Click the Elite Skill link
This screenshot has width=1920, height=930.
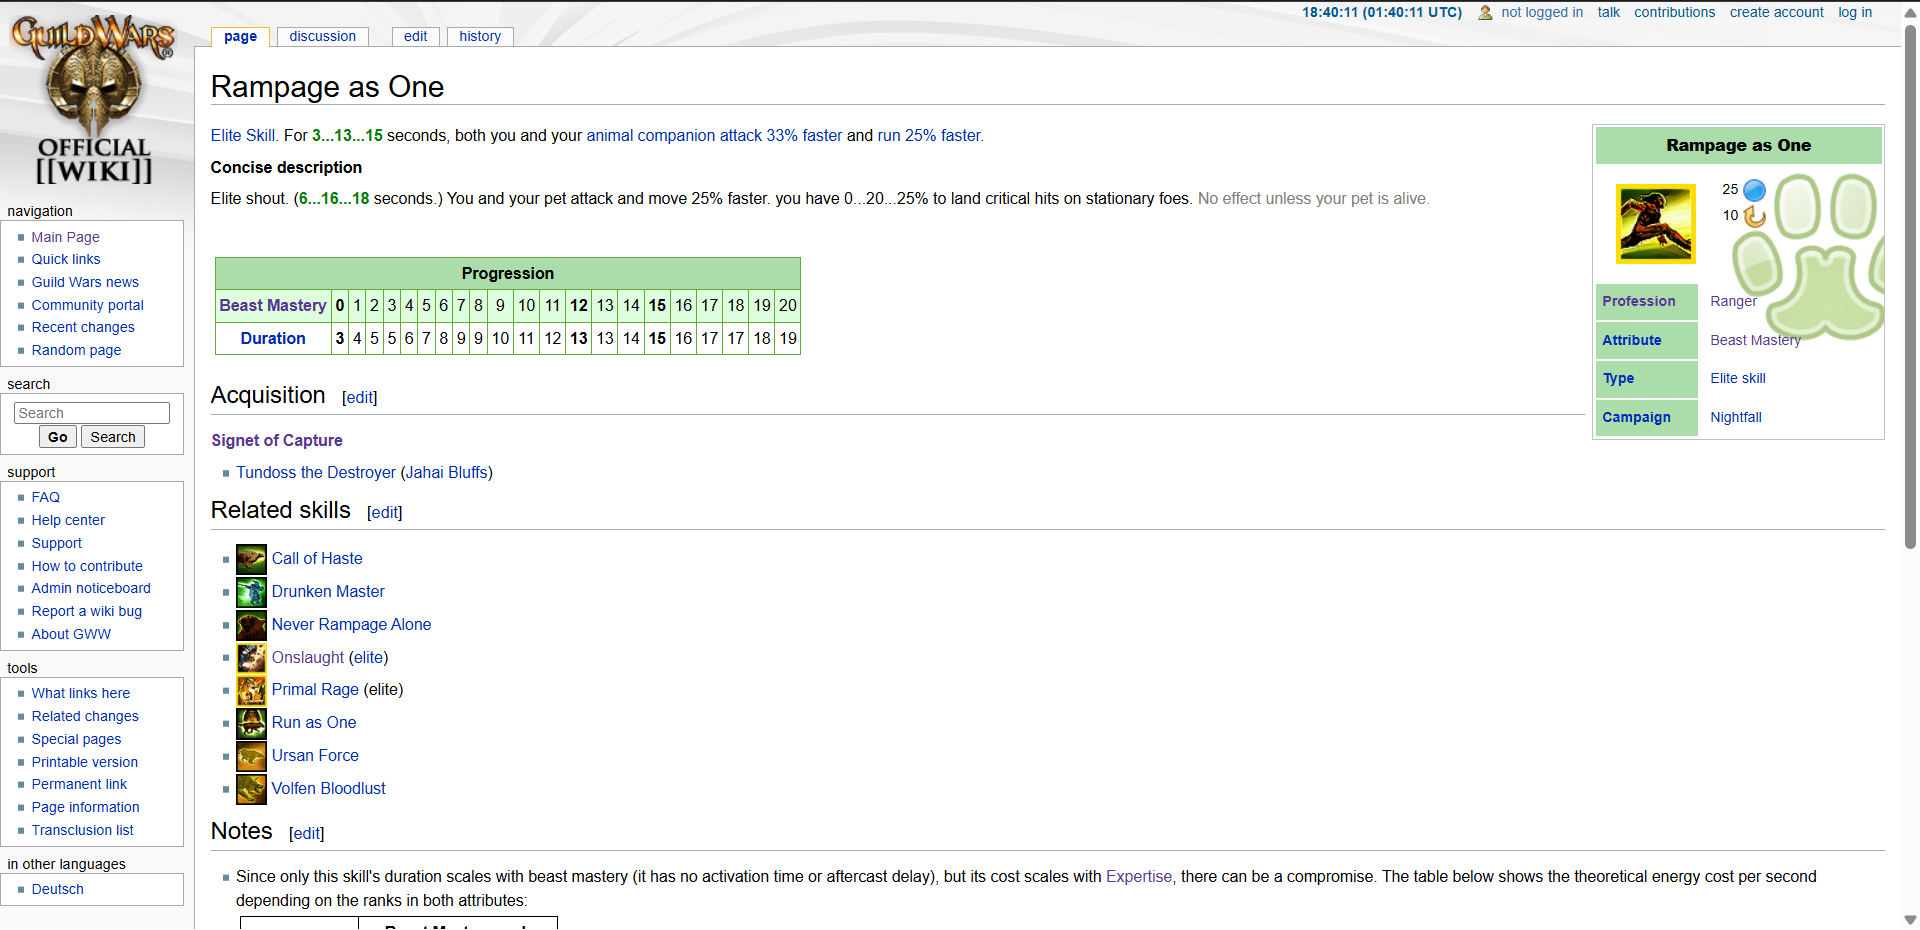(x=243, y=135)
